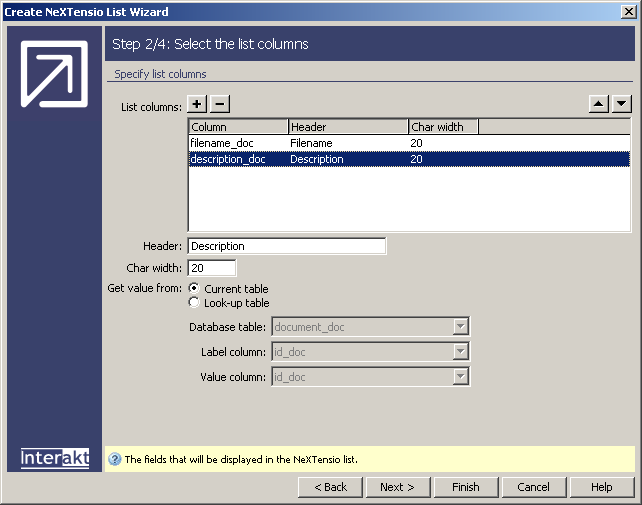Image resolution: width=642 pixels, height=505 pixels.
Task: Open the Label column dropdown
Action: [x=460, y=352]
